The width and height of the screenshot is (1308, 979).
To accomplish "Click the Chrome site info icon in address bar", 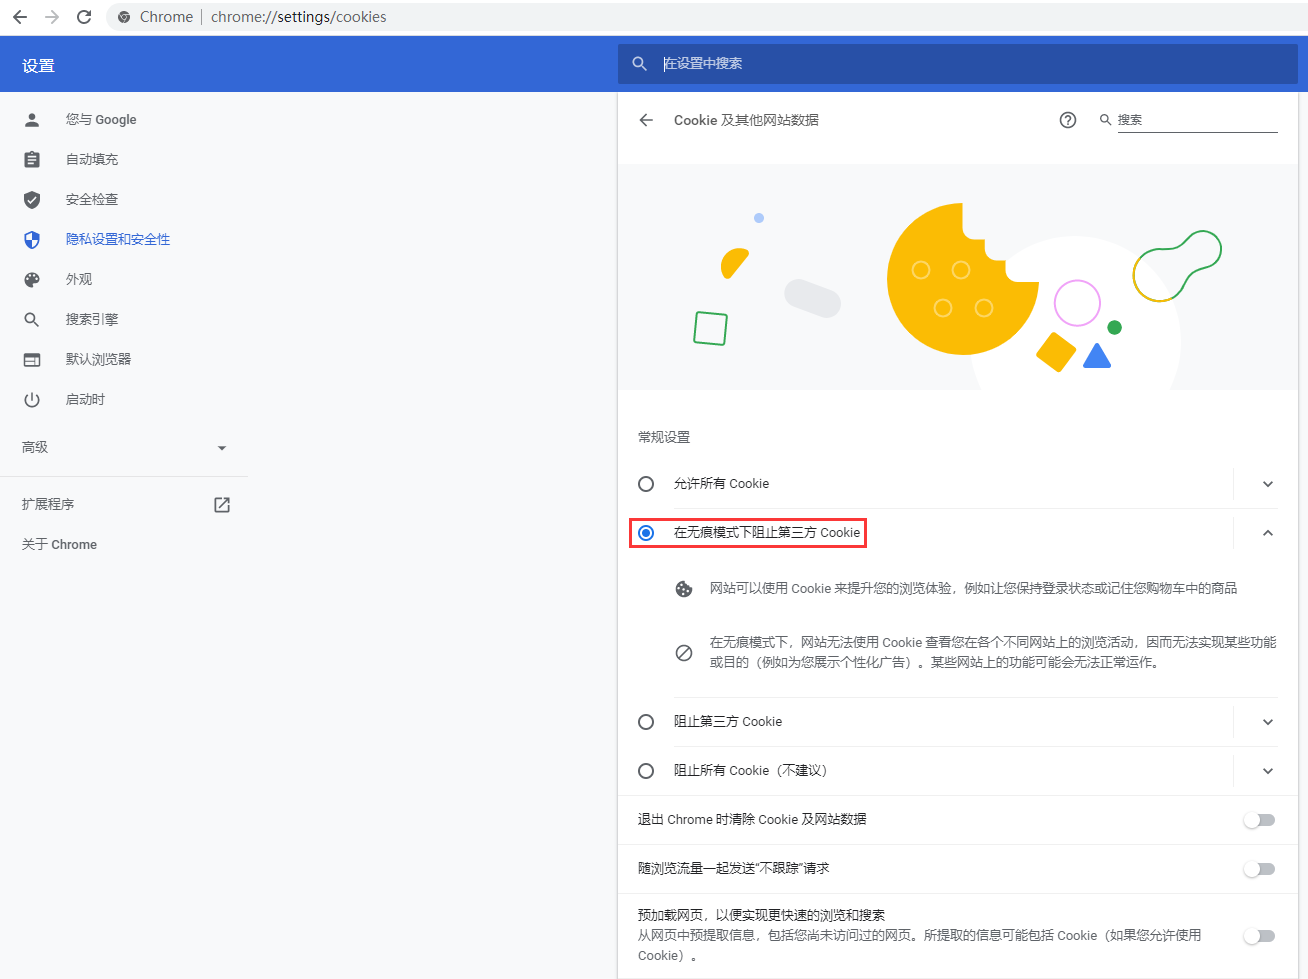I will click(124, 17).
